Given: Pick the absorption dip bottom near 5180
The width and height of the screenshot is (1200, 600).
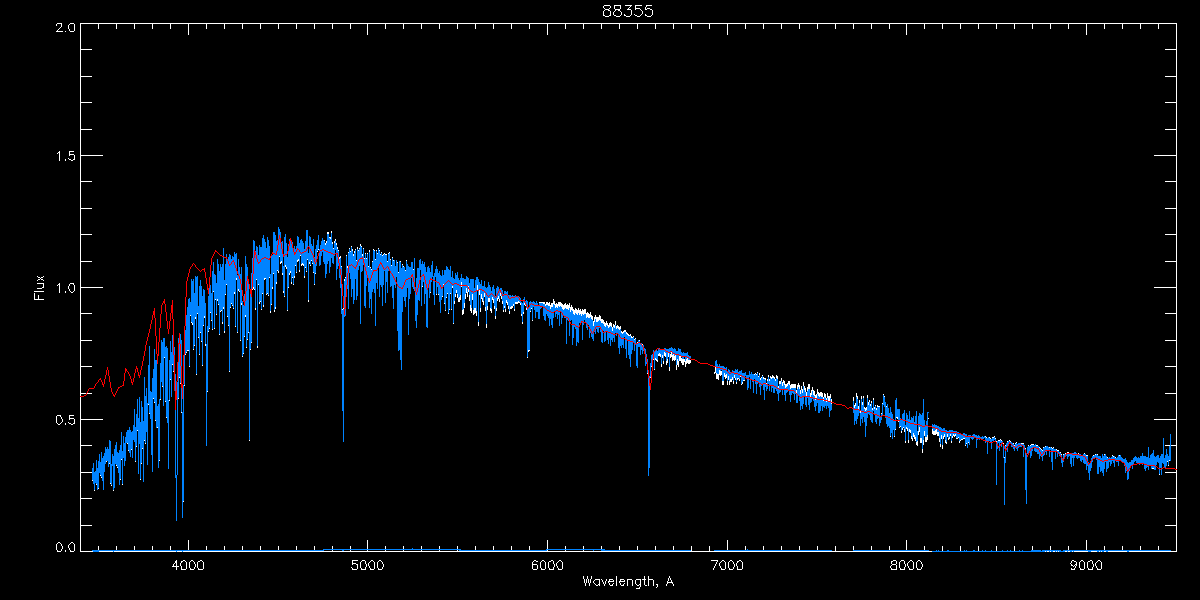Looking at the screenshot, I should pos(401,366).
